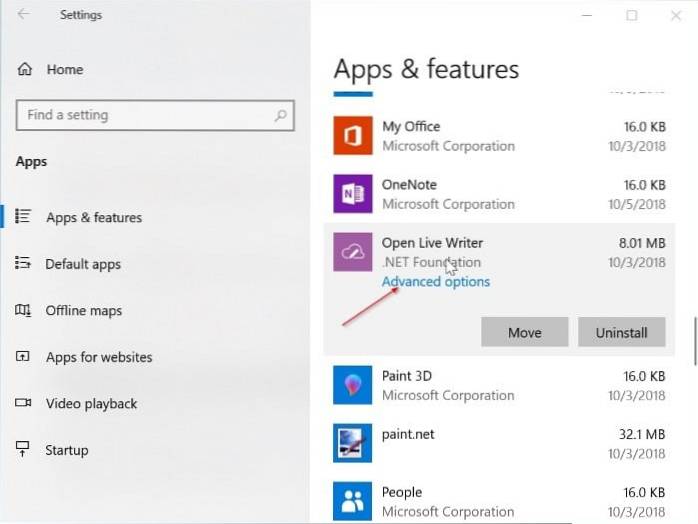The height and width of the screenshot is (524, 698).
Task: Navigate to Video playback settings
Action: point(91,404)
